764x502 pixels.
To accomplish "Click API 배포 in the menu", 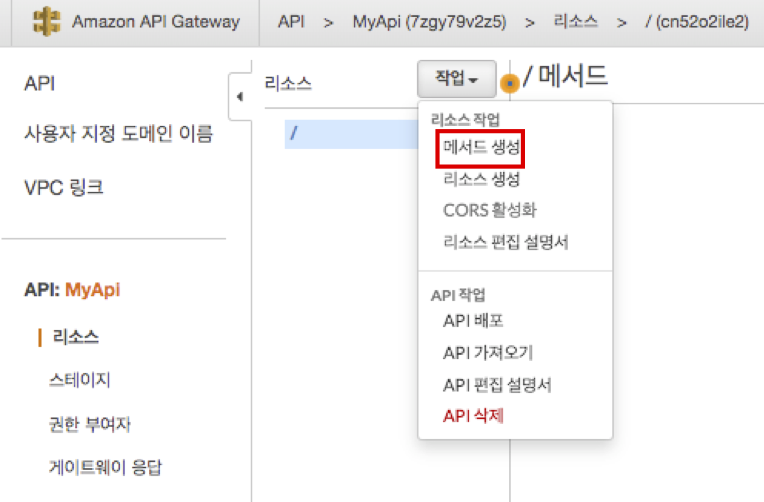I will (x=473, y=321).
